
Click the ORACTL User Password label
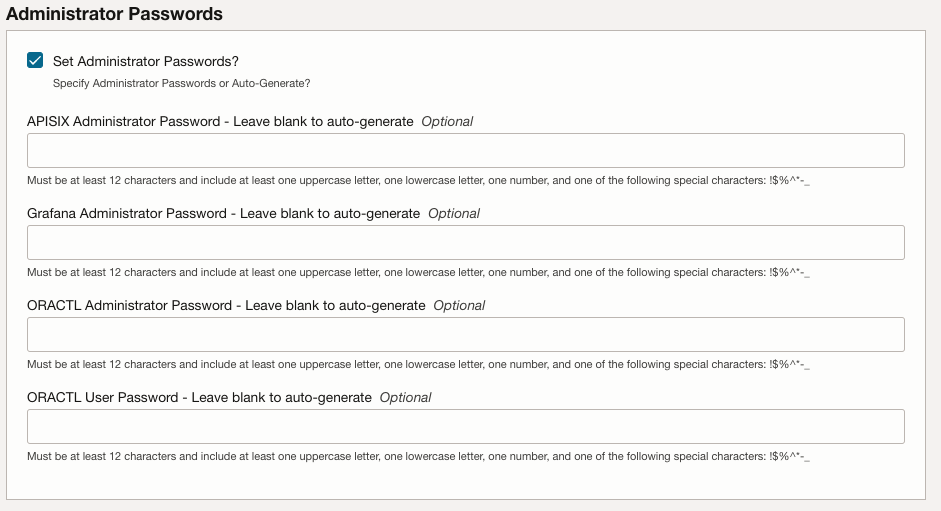(x=199, y=398)
